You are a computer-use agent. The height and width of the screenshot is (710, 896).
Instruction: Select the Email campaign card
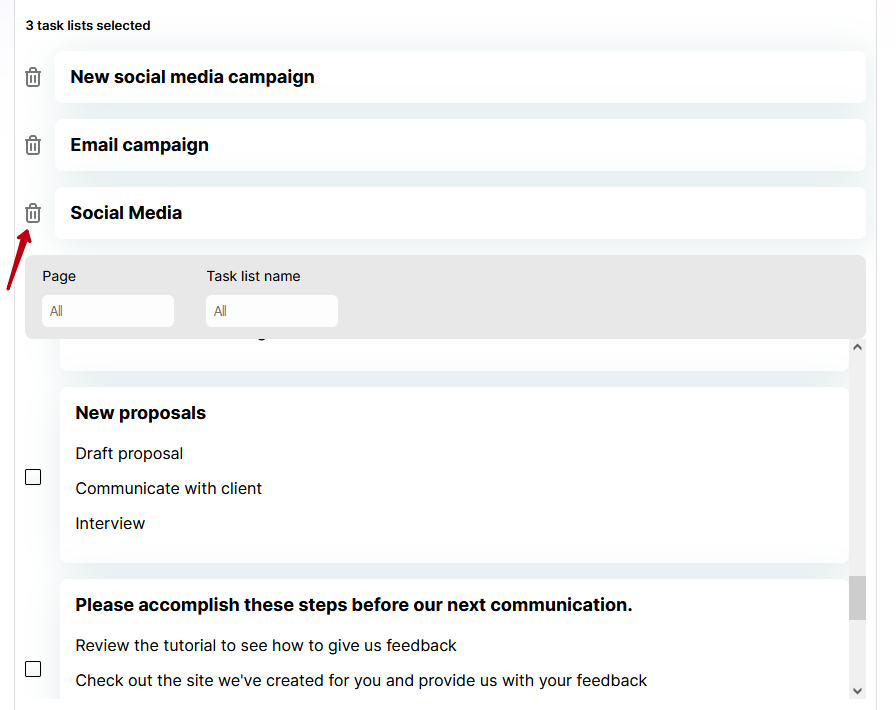coord(461,145)
